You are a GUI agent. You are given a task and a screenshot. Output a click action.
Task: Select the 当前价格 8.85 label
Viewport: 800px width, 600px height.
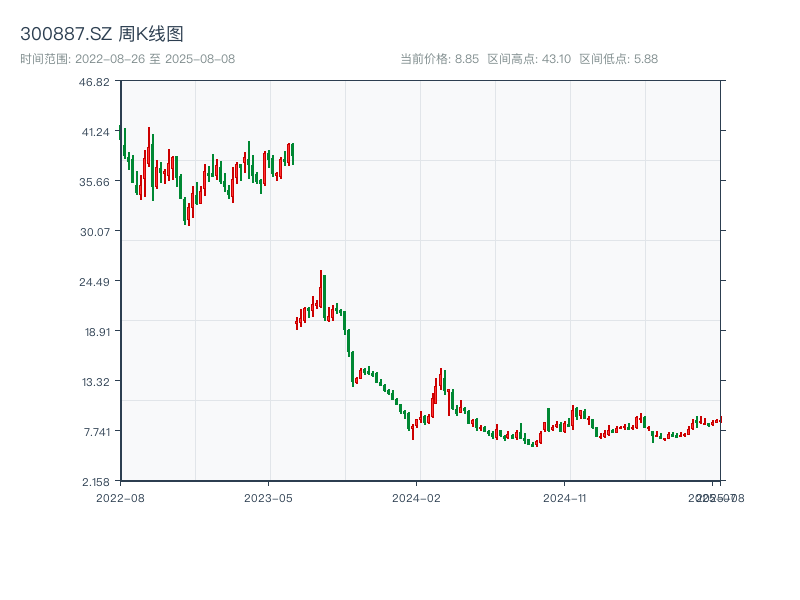(439, 59)
